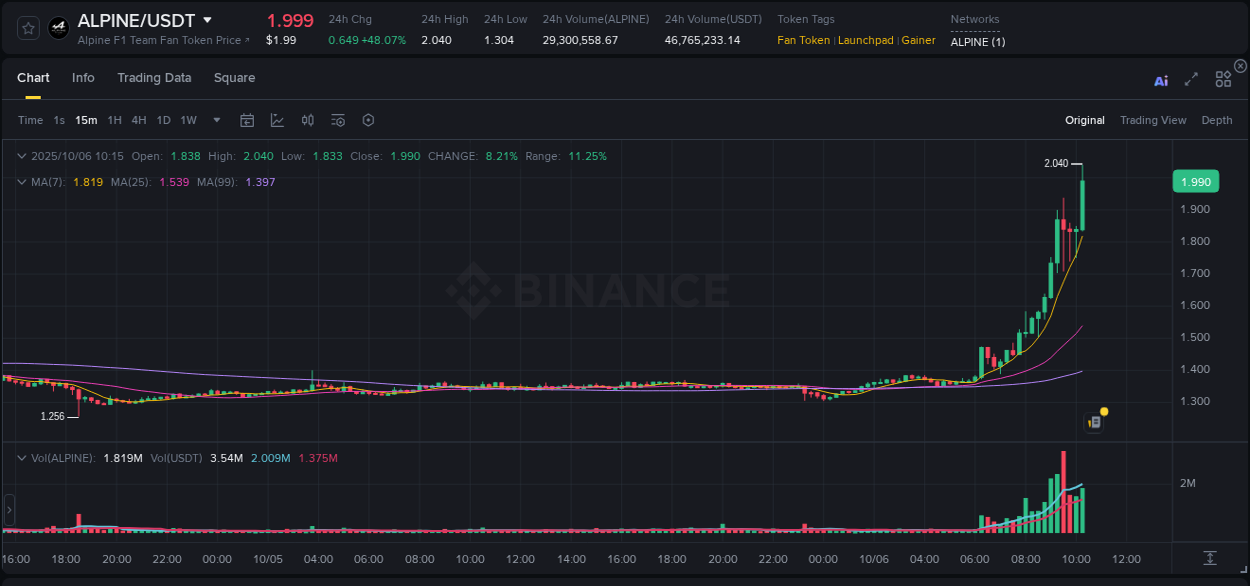
Task: Visit the Alpine F1 Team Fan Token Price link
Action: click(160, 41)
